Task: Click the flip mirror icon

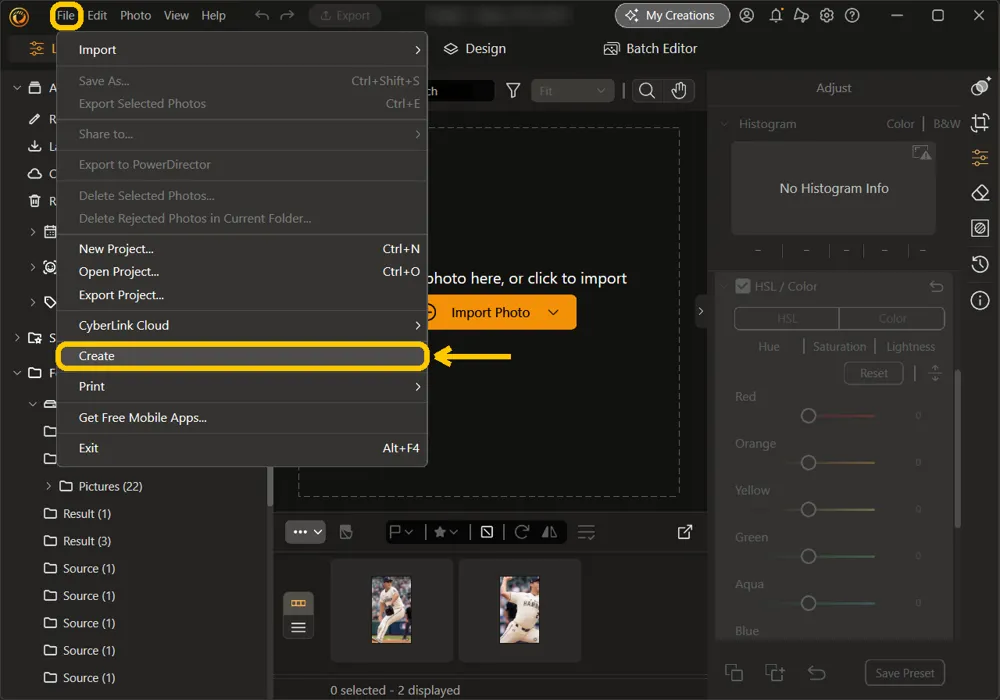Action: click(x=549, y=532)
